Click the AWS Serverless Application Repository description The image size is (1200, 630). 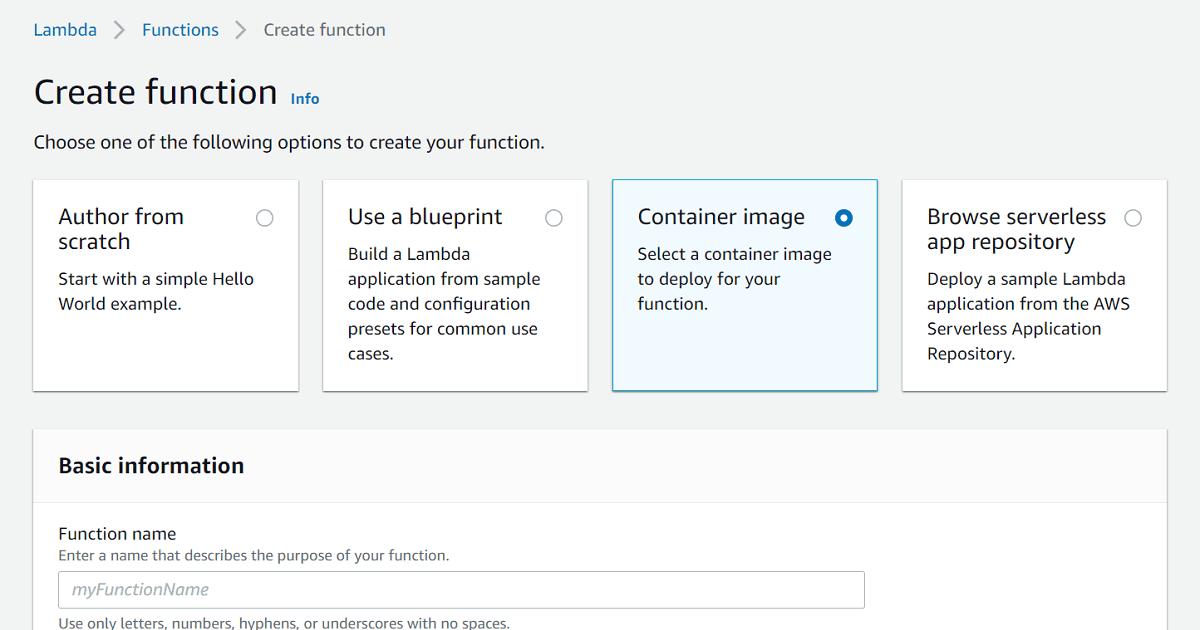point(1028,316)
